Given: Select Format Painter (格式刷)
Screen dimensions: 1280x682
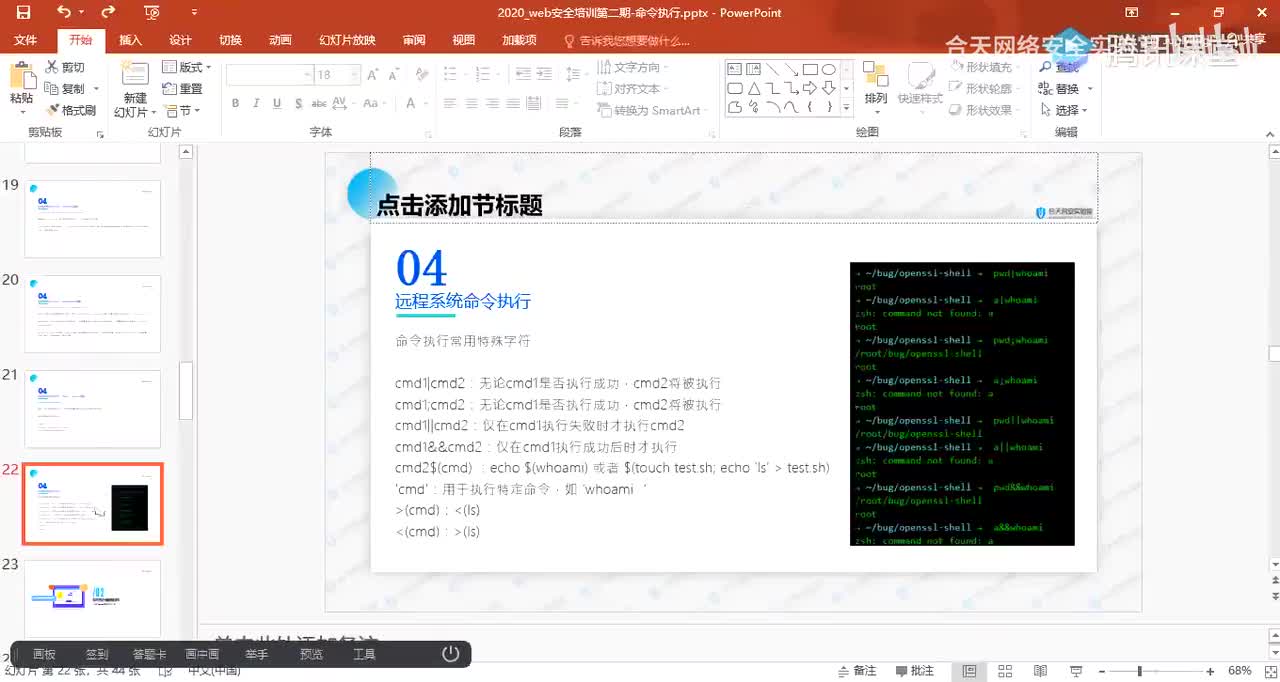Looking at the screenshot, I should pyautogui.click(x=70, y=111).
